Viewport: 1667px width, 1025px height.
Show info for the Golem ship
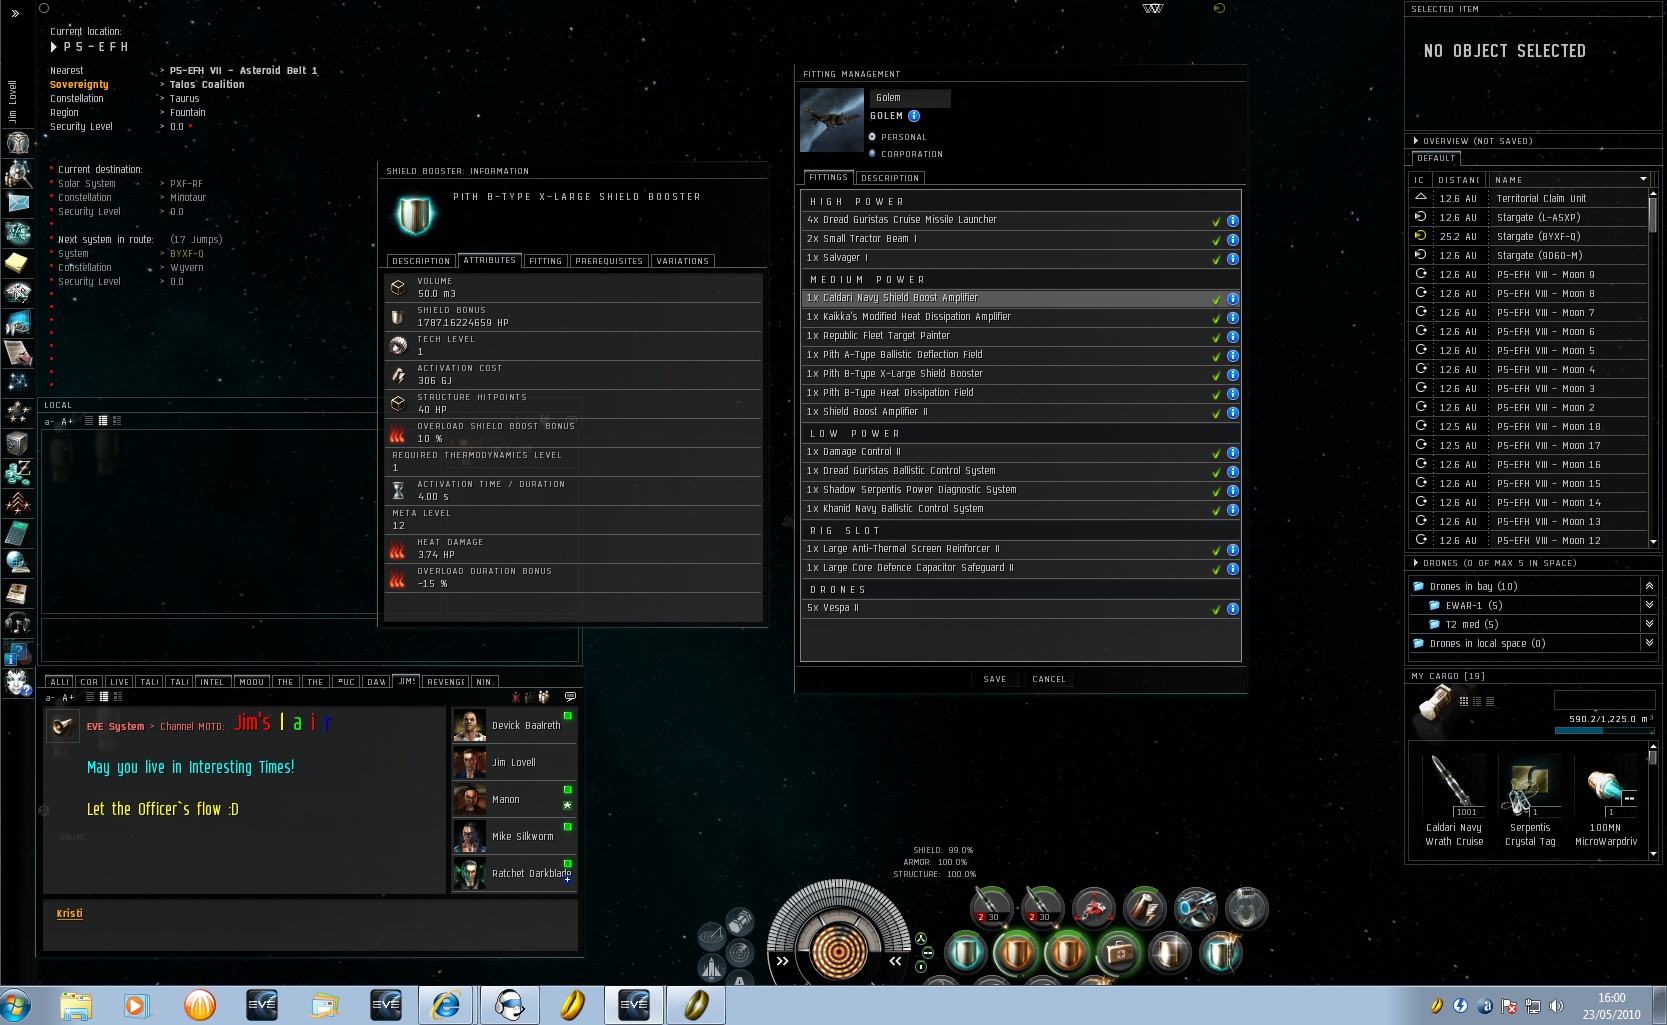[x=914, y=116]
